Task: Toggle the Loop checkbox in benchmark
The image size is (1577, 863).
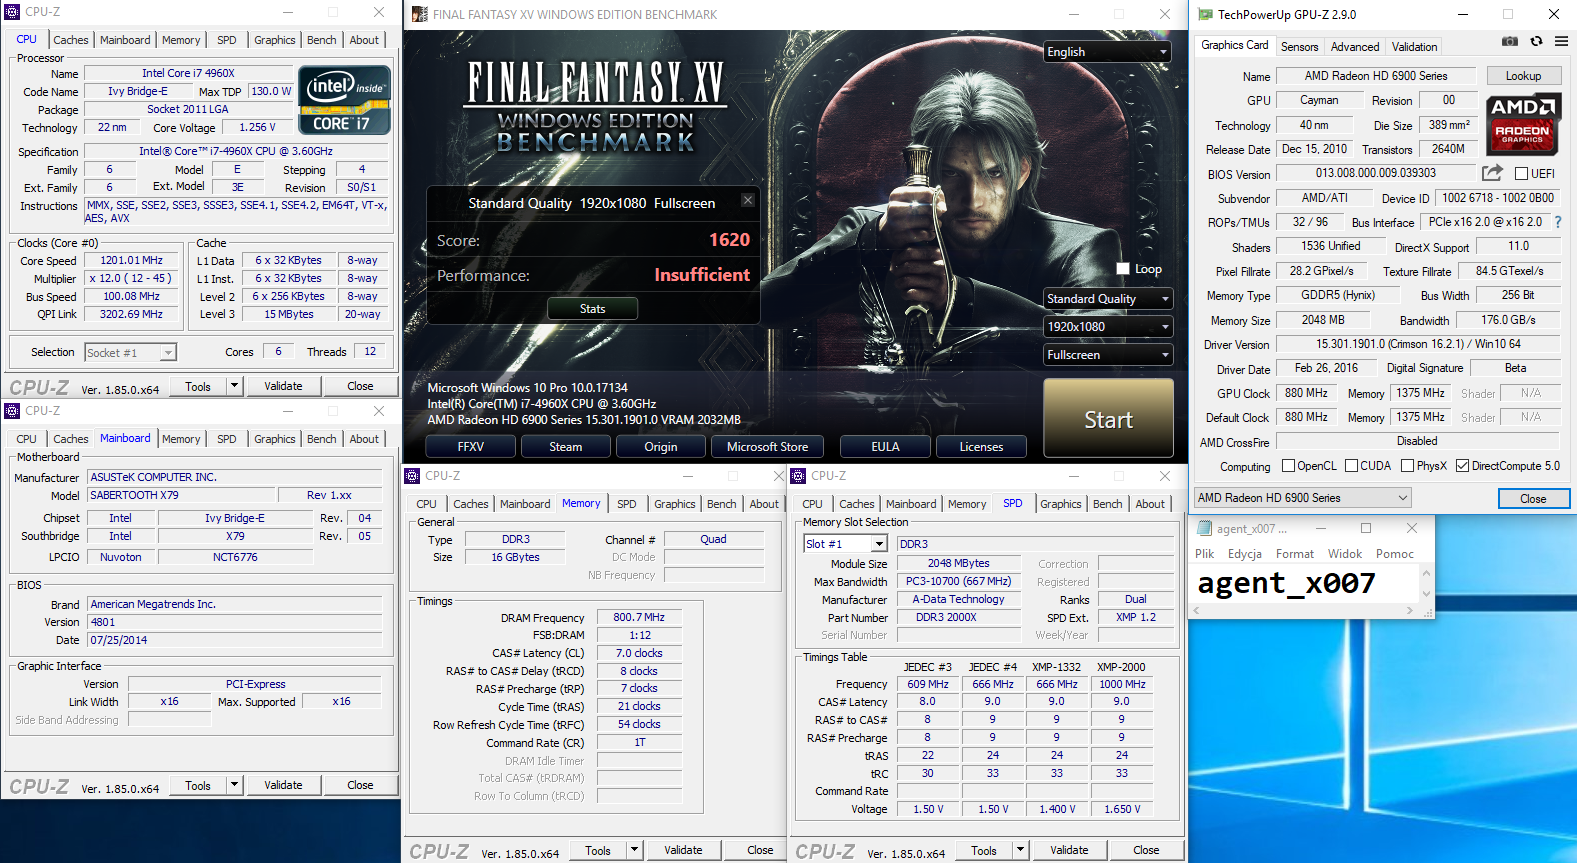Action: click(1123, 269)
